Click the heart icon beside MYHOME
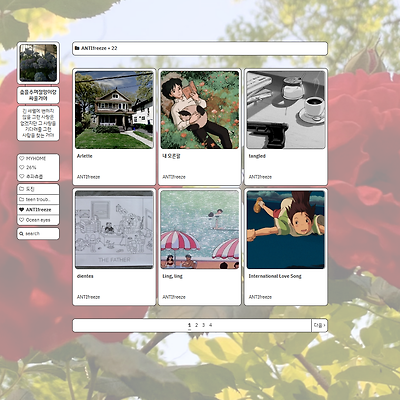This screenshot has height=400, width=400. tap(22, 158)
